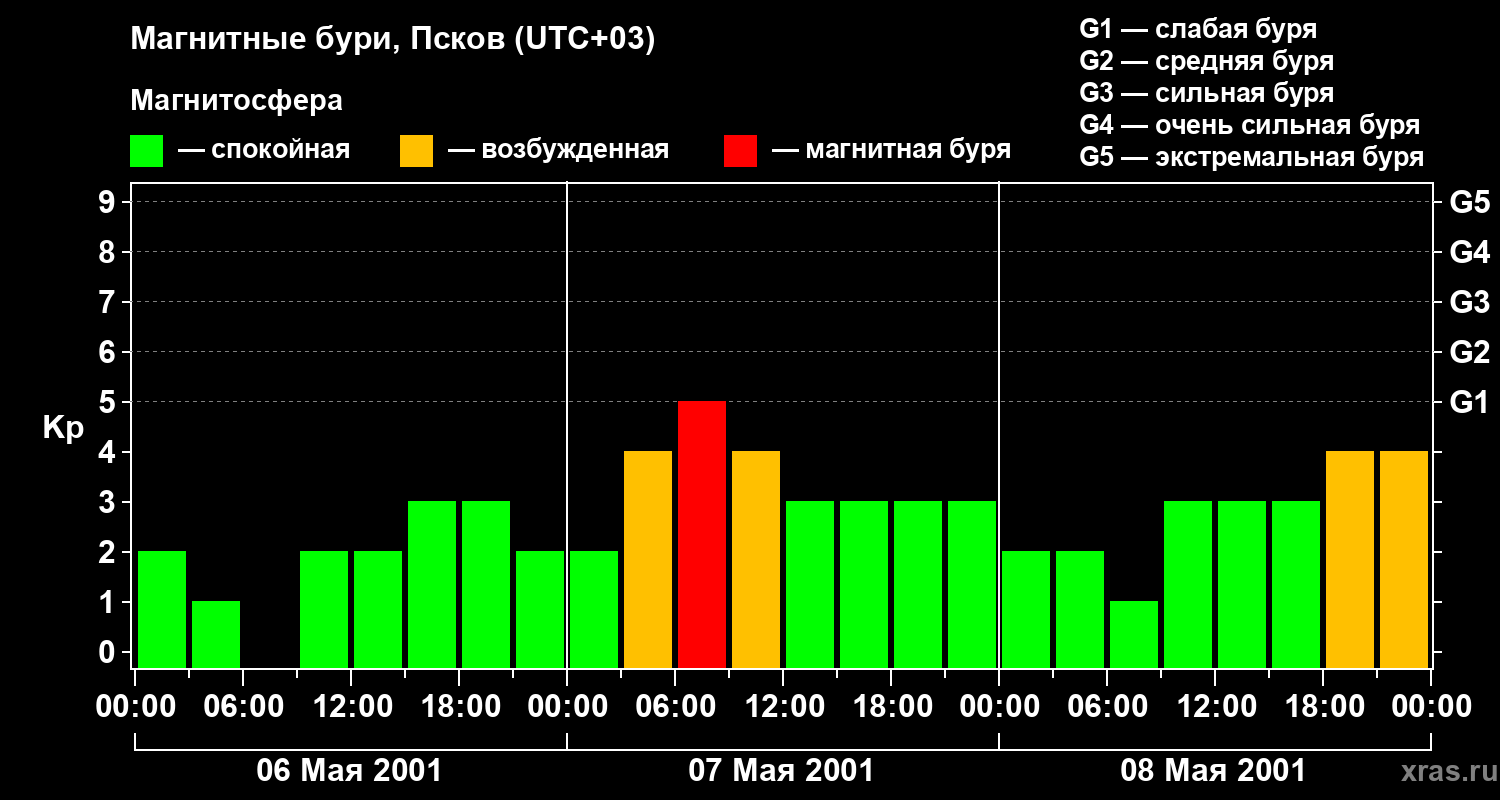Click the green 'спокойная' legend swatch
This screenshot has width=1500, height=800.
click(147, 151)
